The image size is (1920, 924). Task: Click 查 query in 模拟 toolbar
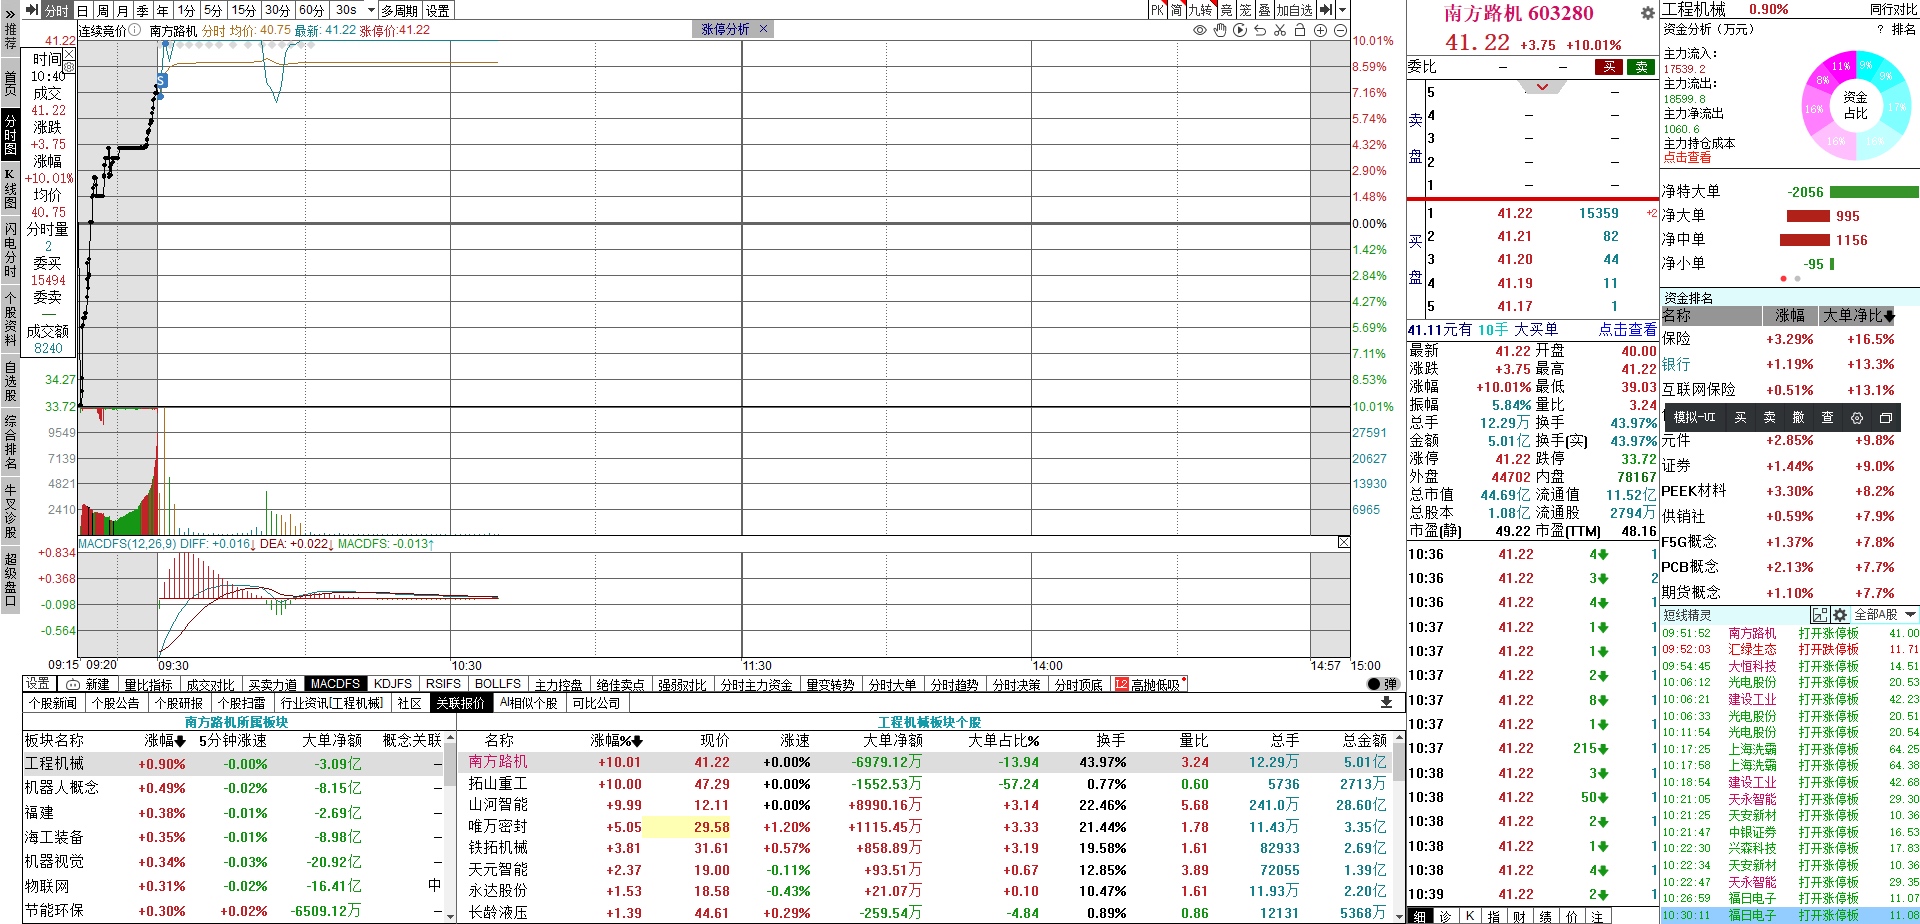(x=1827, y=418)
